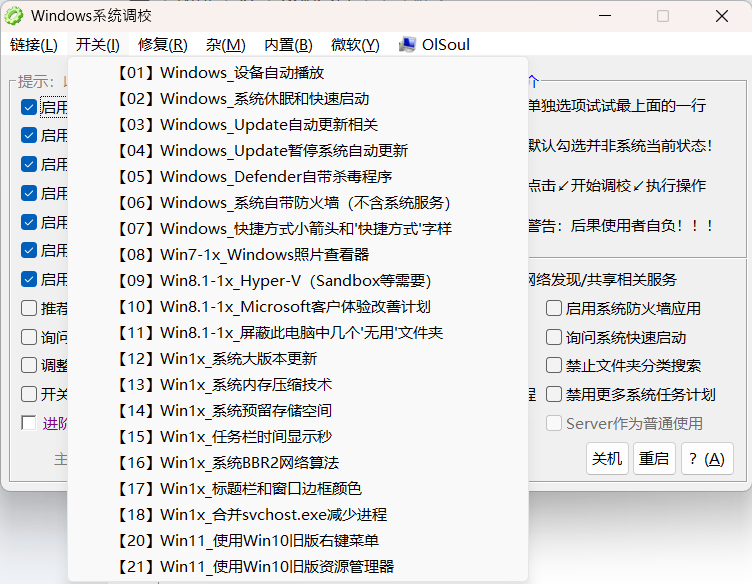The height and width of the screenshot is (584, 752).
Task: Choose 【03】Windows_Update自动更新相关
Action: pos(298,125)
